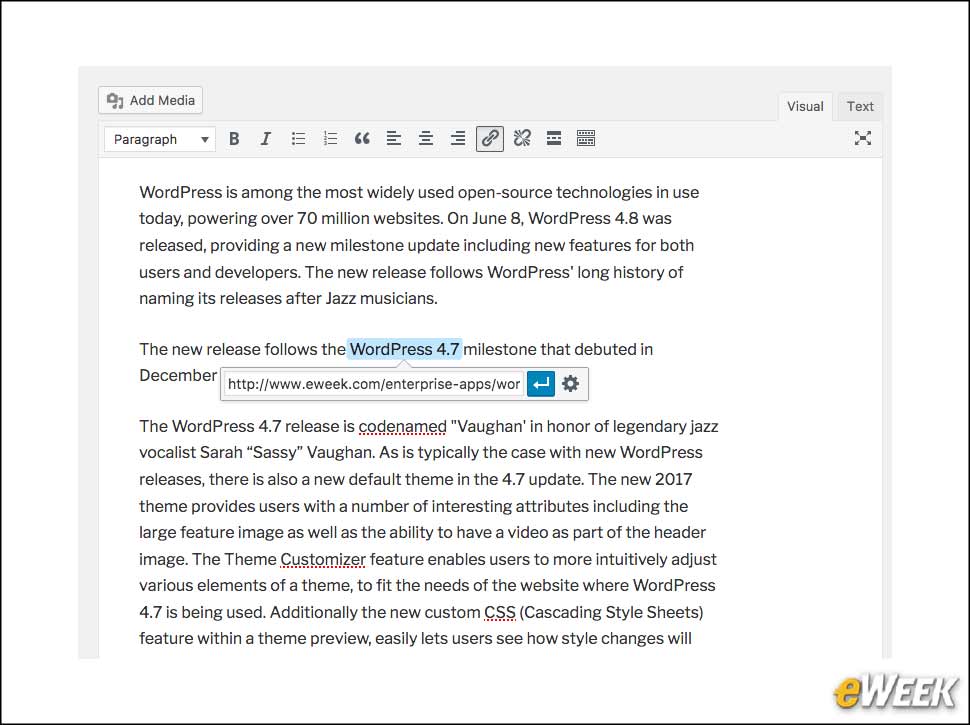Toggle bold formatting

(x=234, y=139)
